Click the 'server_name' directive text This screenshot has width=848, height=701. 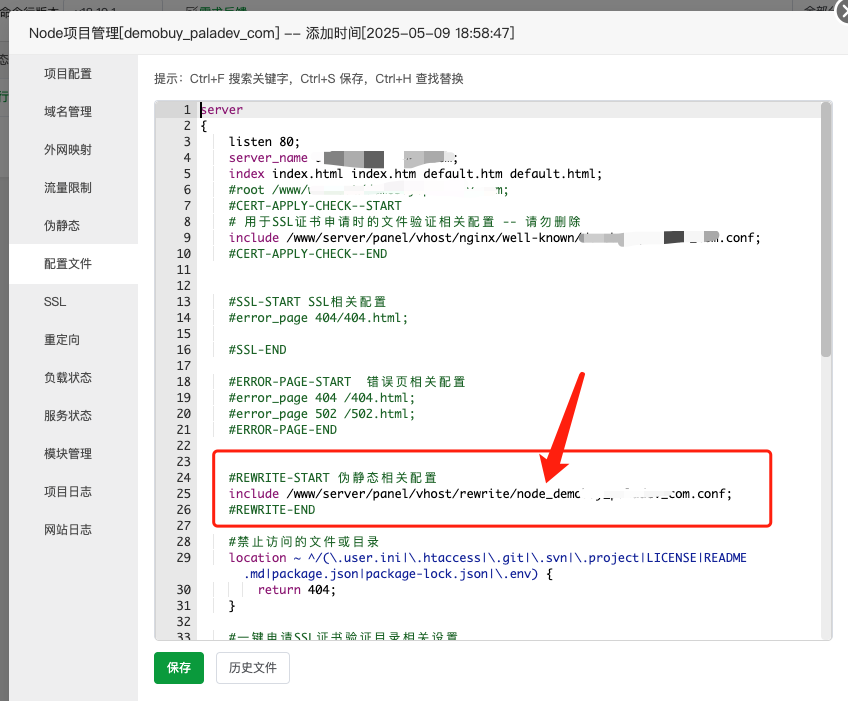[268, 158]
